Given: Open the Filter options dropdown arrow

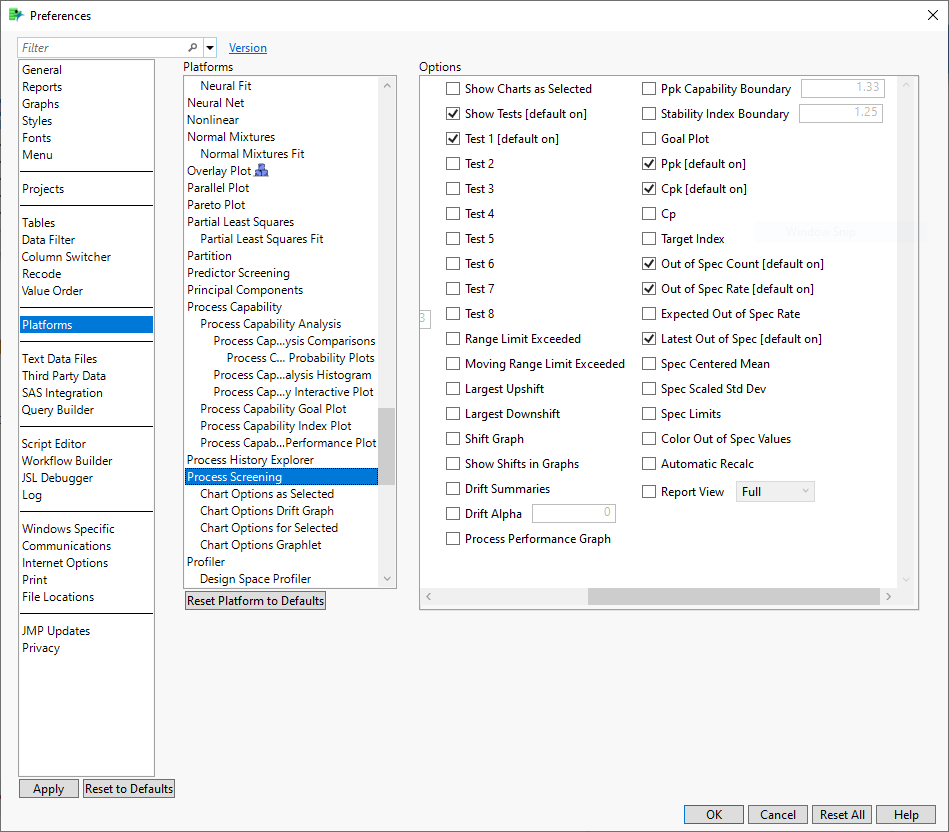Looking at the screenshot, I should [x=210, y=47].
